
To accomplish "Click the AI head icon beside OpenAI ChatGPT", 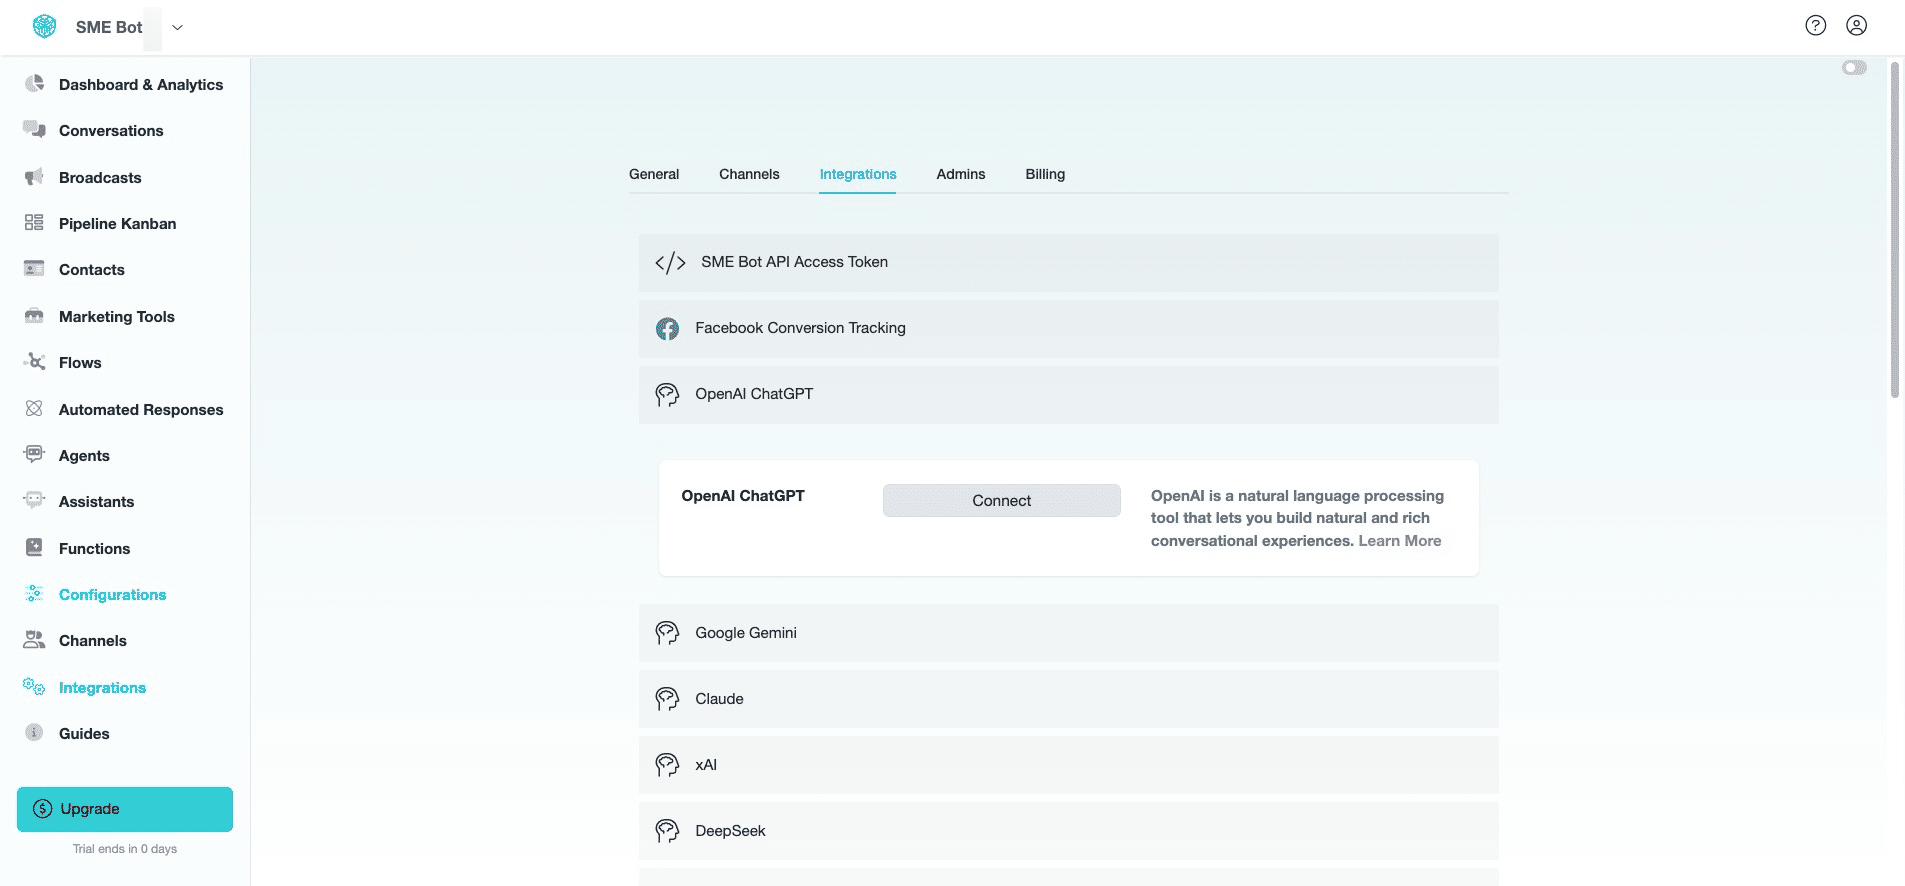I will [667, 395].
